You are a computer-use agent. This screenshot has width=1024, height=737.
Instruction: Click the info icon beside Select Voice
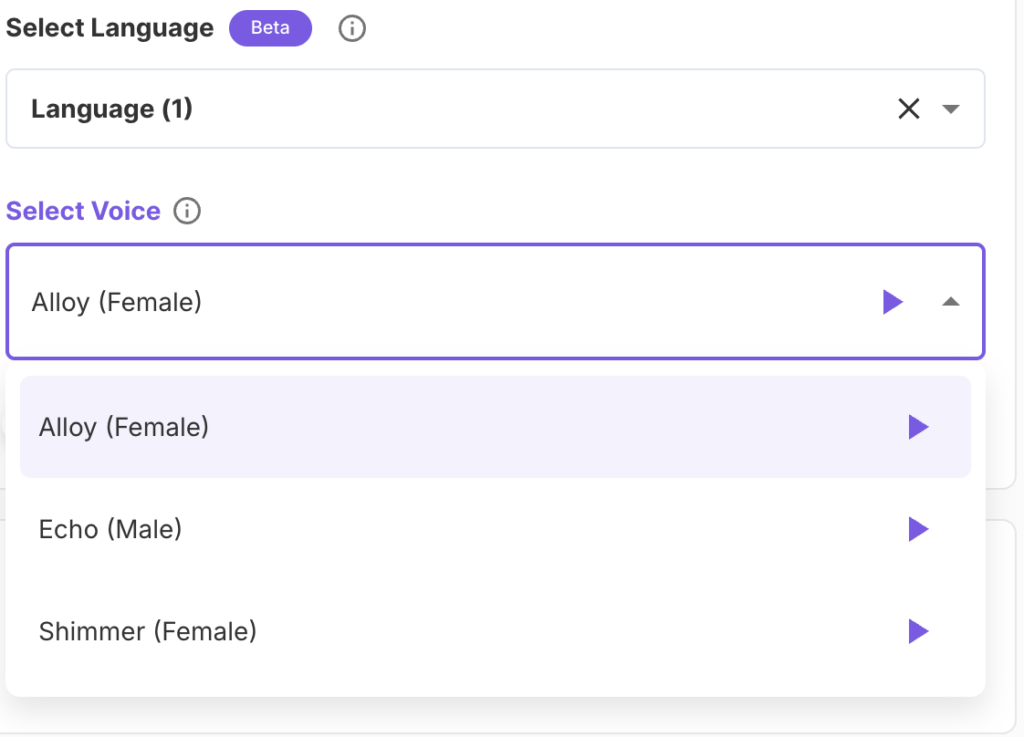(187, 211)
